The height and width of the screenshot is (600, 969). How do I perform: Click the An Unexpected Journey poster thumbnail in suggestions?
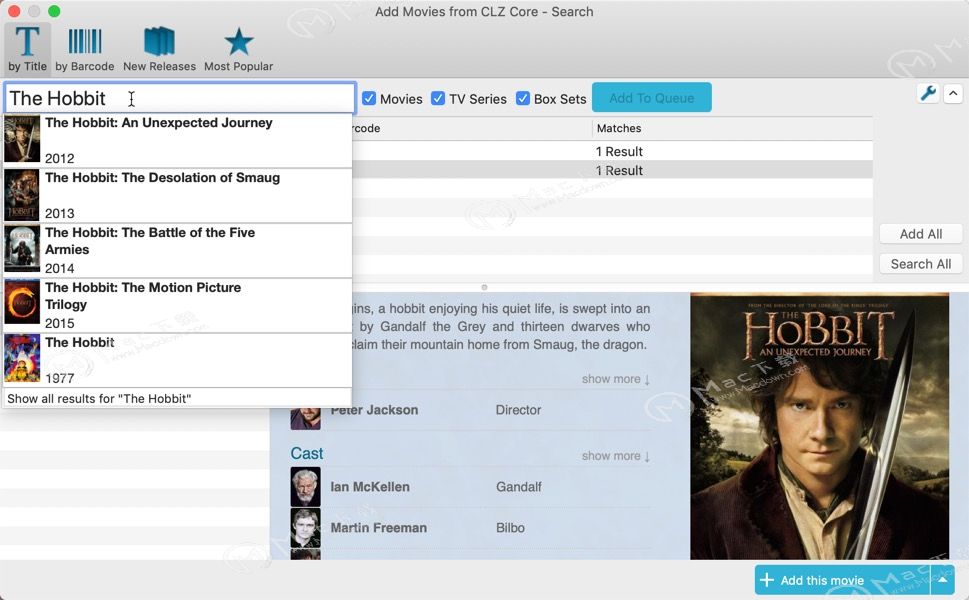coord(22,139)
